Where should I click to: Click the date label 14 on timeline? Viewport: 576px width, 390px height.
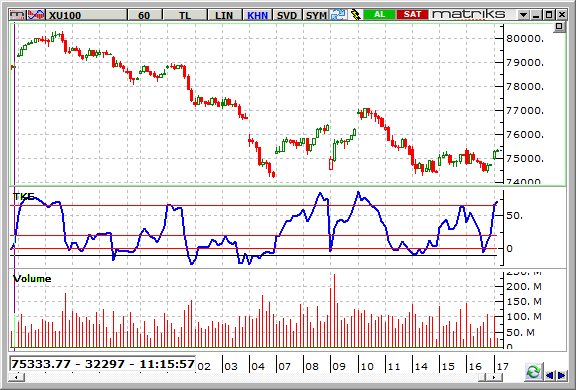click(x=421, y=366)
